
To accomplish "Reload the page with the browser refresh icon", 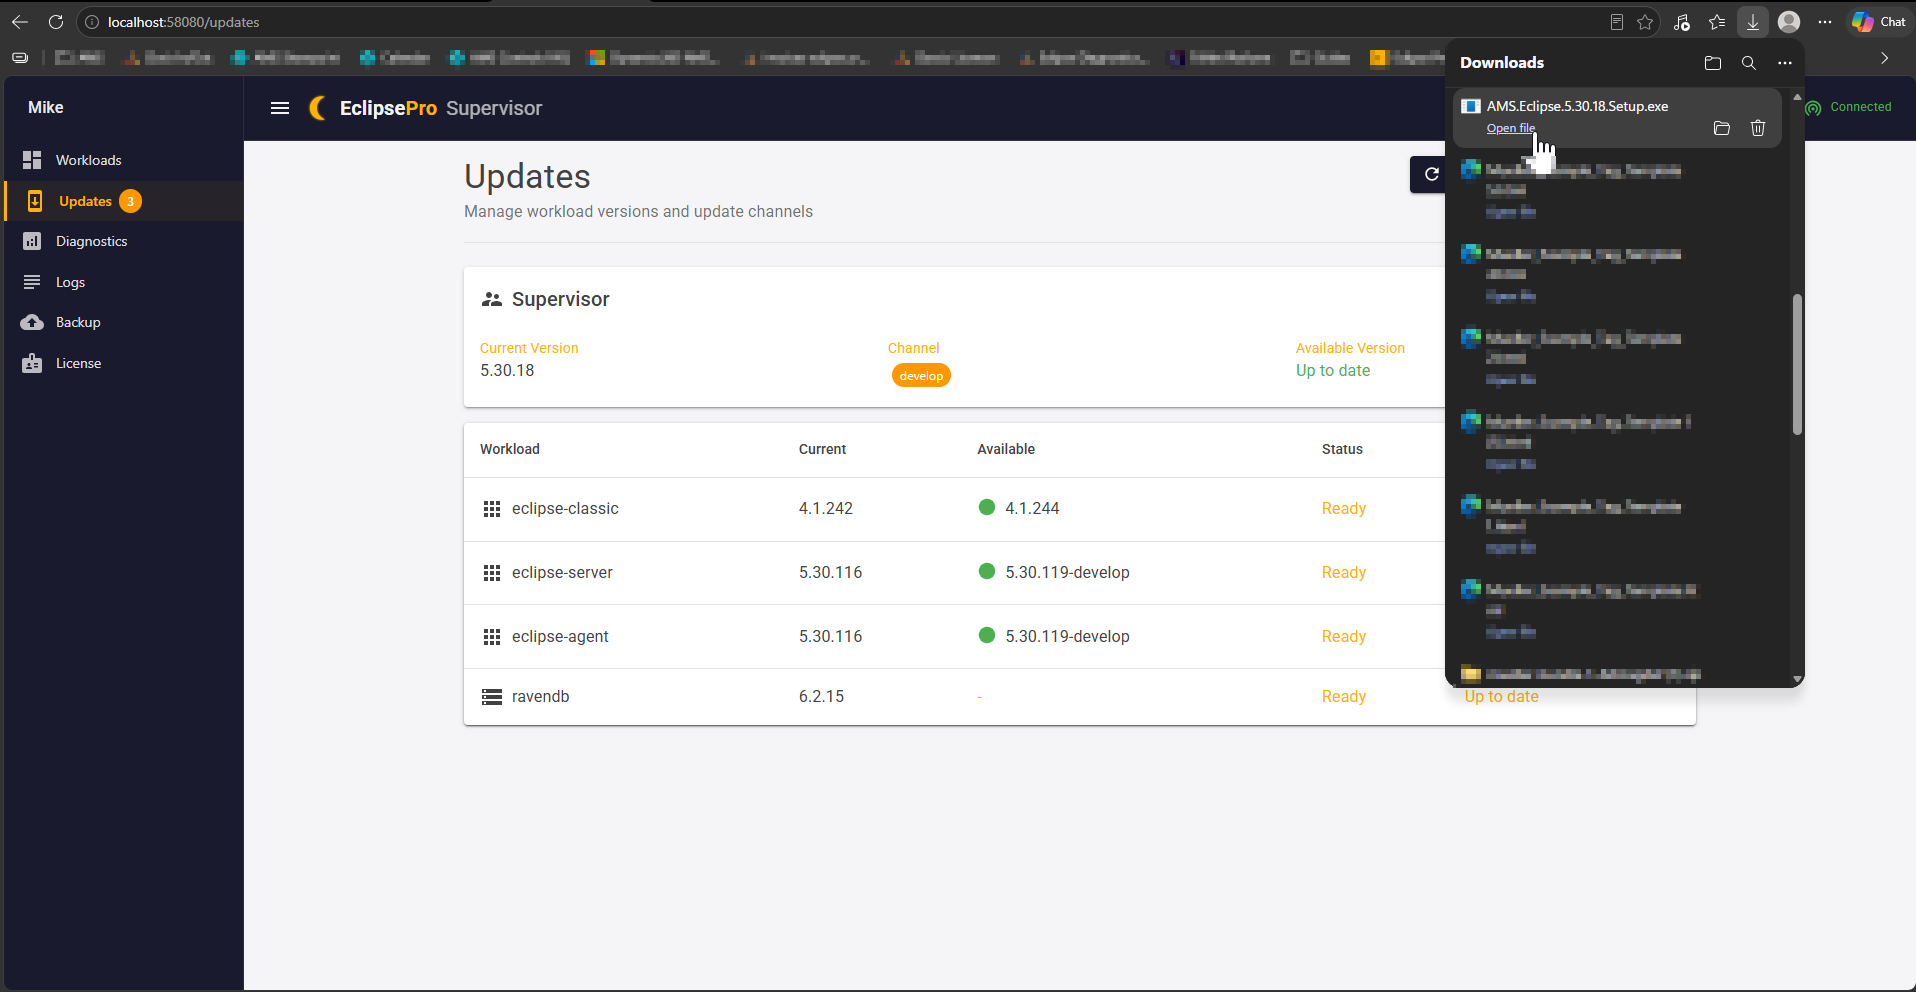I will pyautogui.click(x=56, y=22).
